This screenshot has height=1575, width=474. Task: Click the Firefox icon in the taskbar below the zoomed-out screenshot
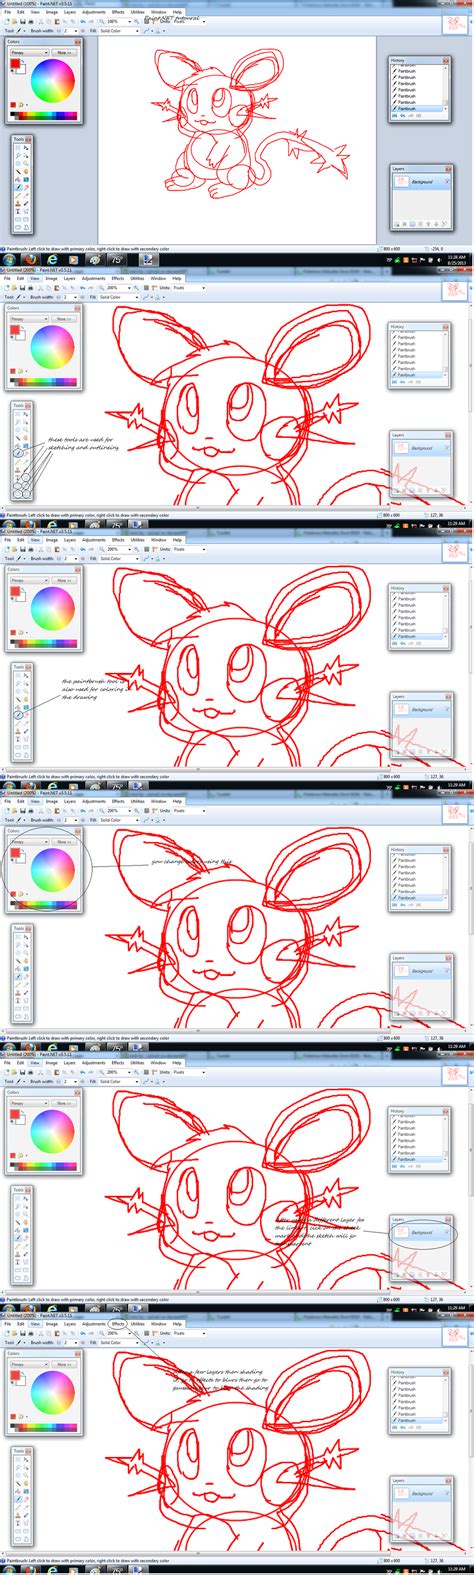click(30, 259)
